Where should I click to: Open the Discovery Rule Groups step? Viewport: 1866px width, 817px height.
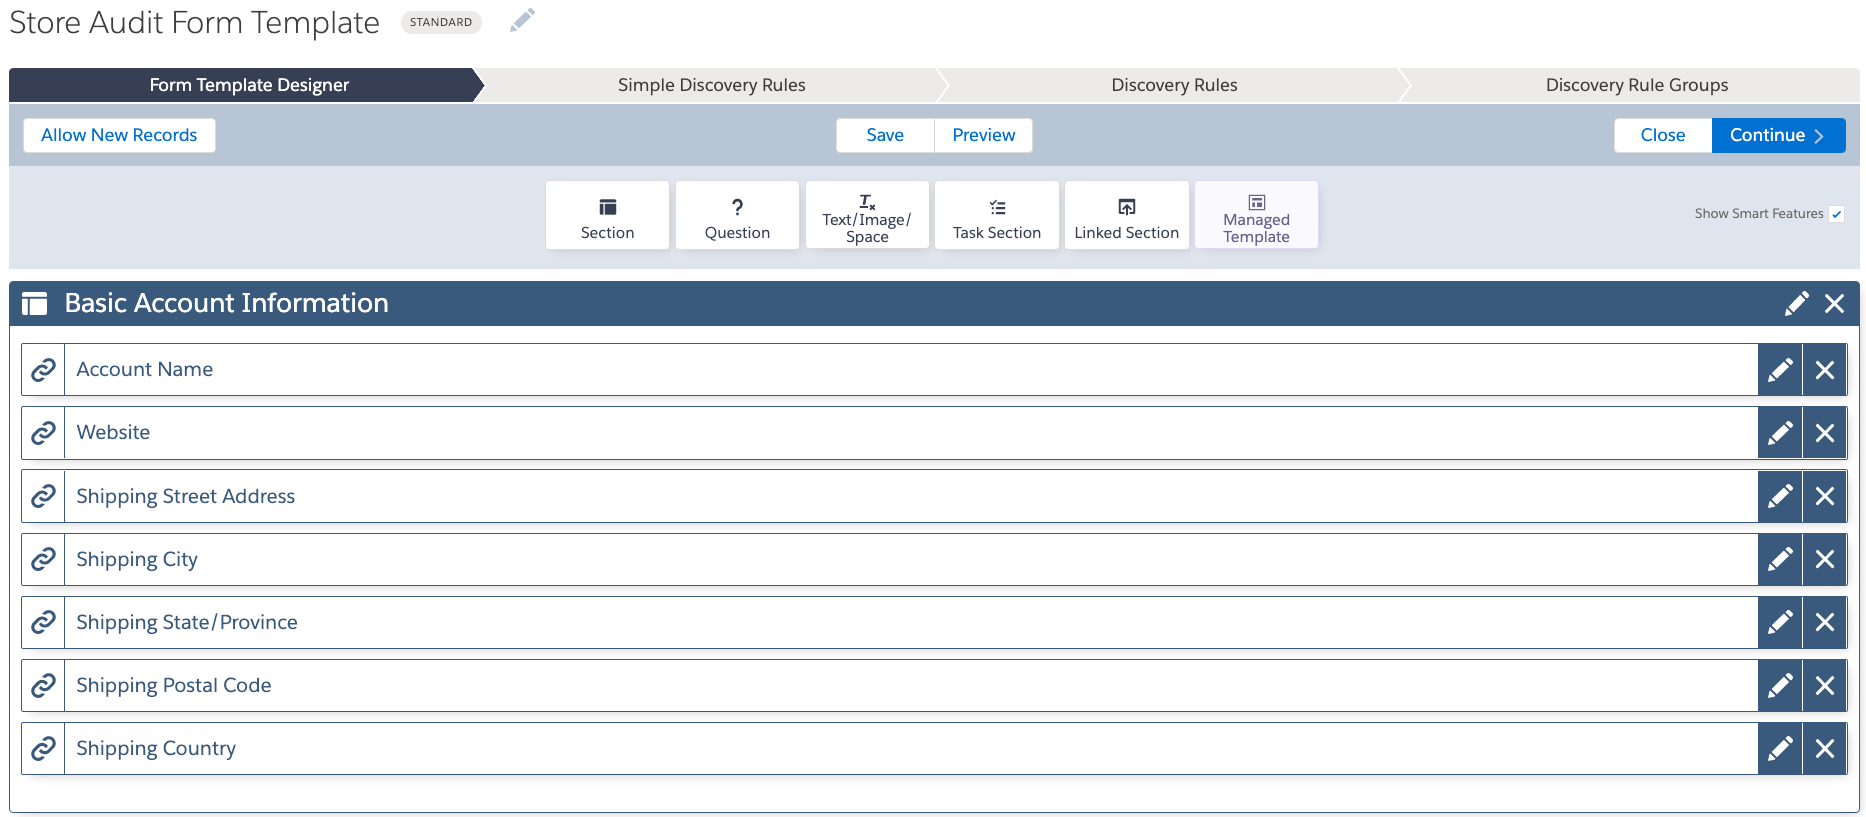click(1636, 85)
